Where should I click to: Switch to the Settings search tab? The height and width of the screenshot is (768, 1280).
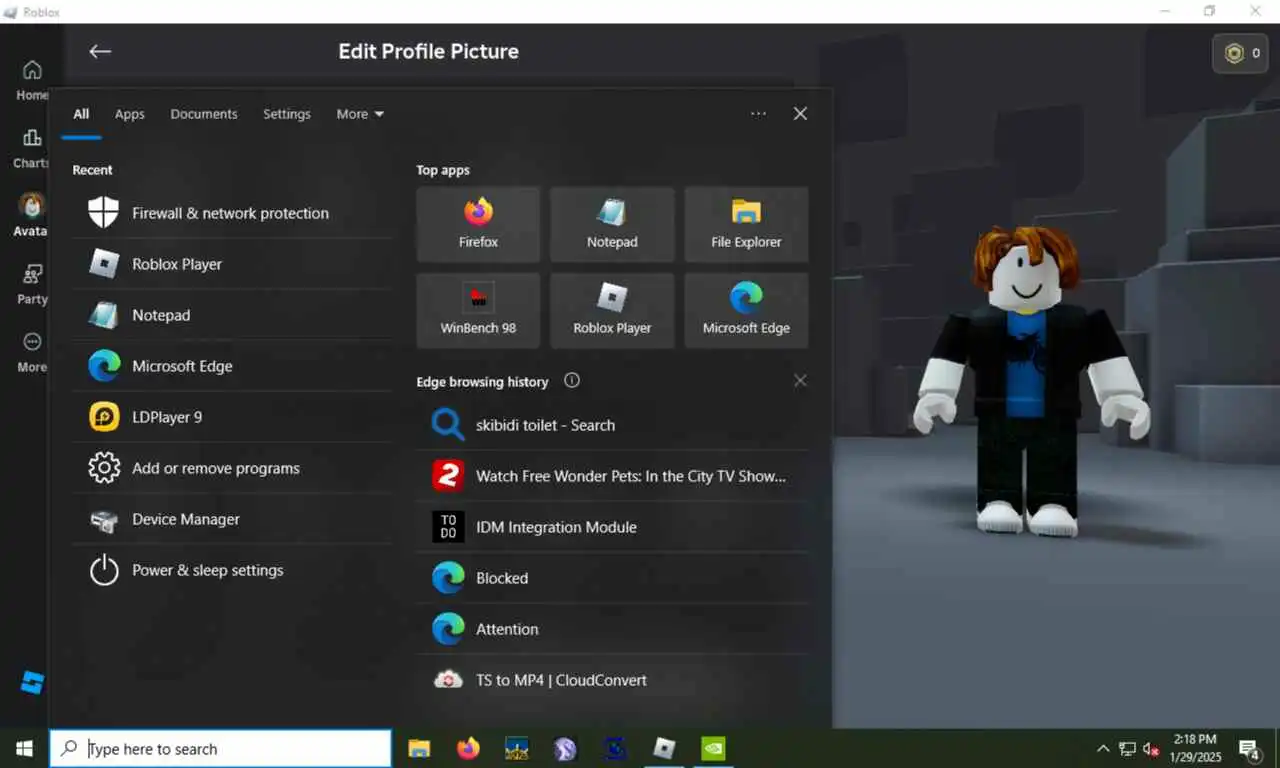(x=287, y=114)
